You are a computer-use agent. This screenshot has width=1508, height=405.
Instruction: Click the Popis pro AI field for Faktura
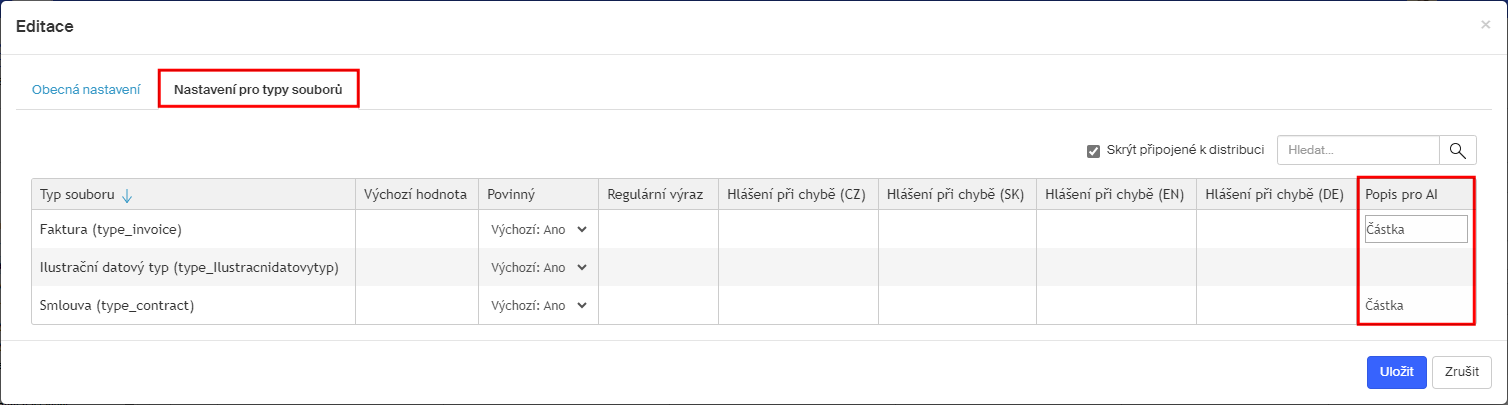click(x=1416, y=229)
